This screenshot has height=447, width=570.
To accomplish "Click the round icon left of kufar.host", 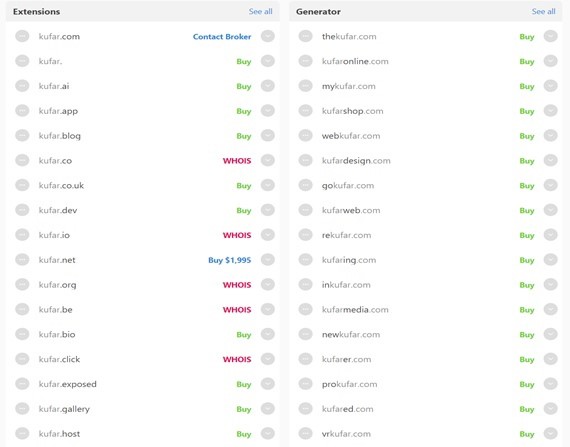I will (22, 434).
